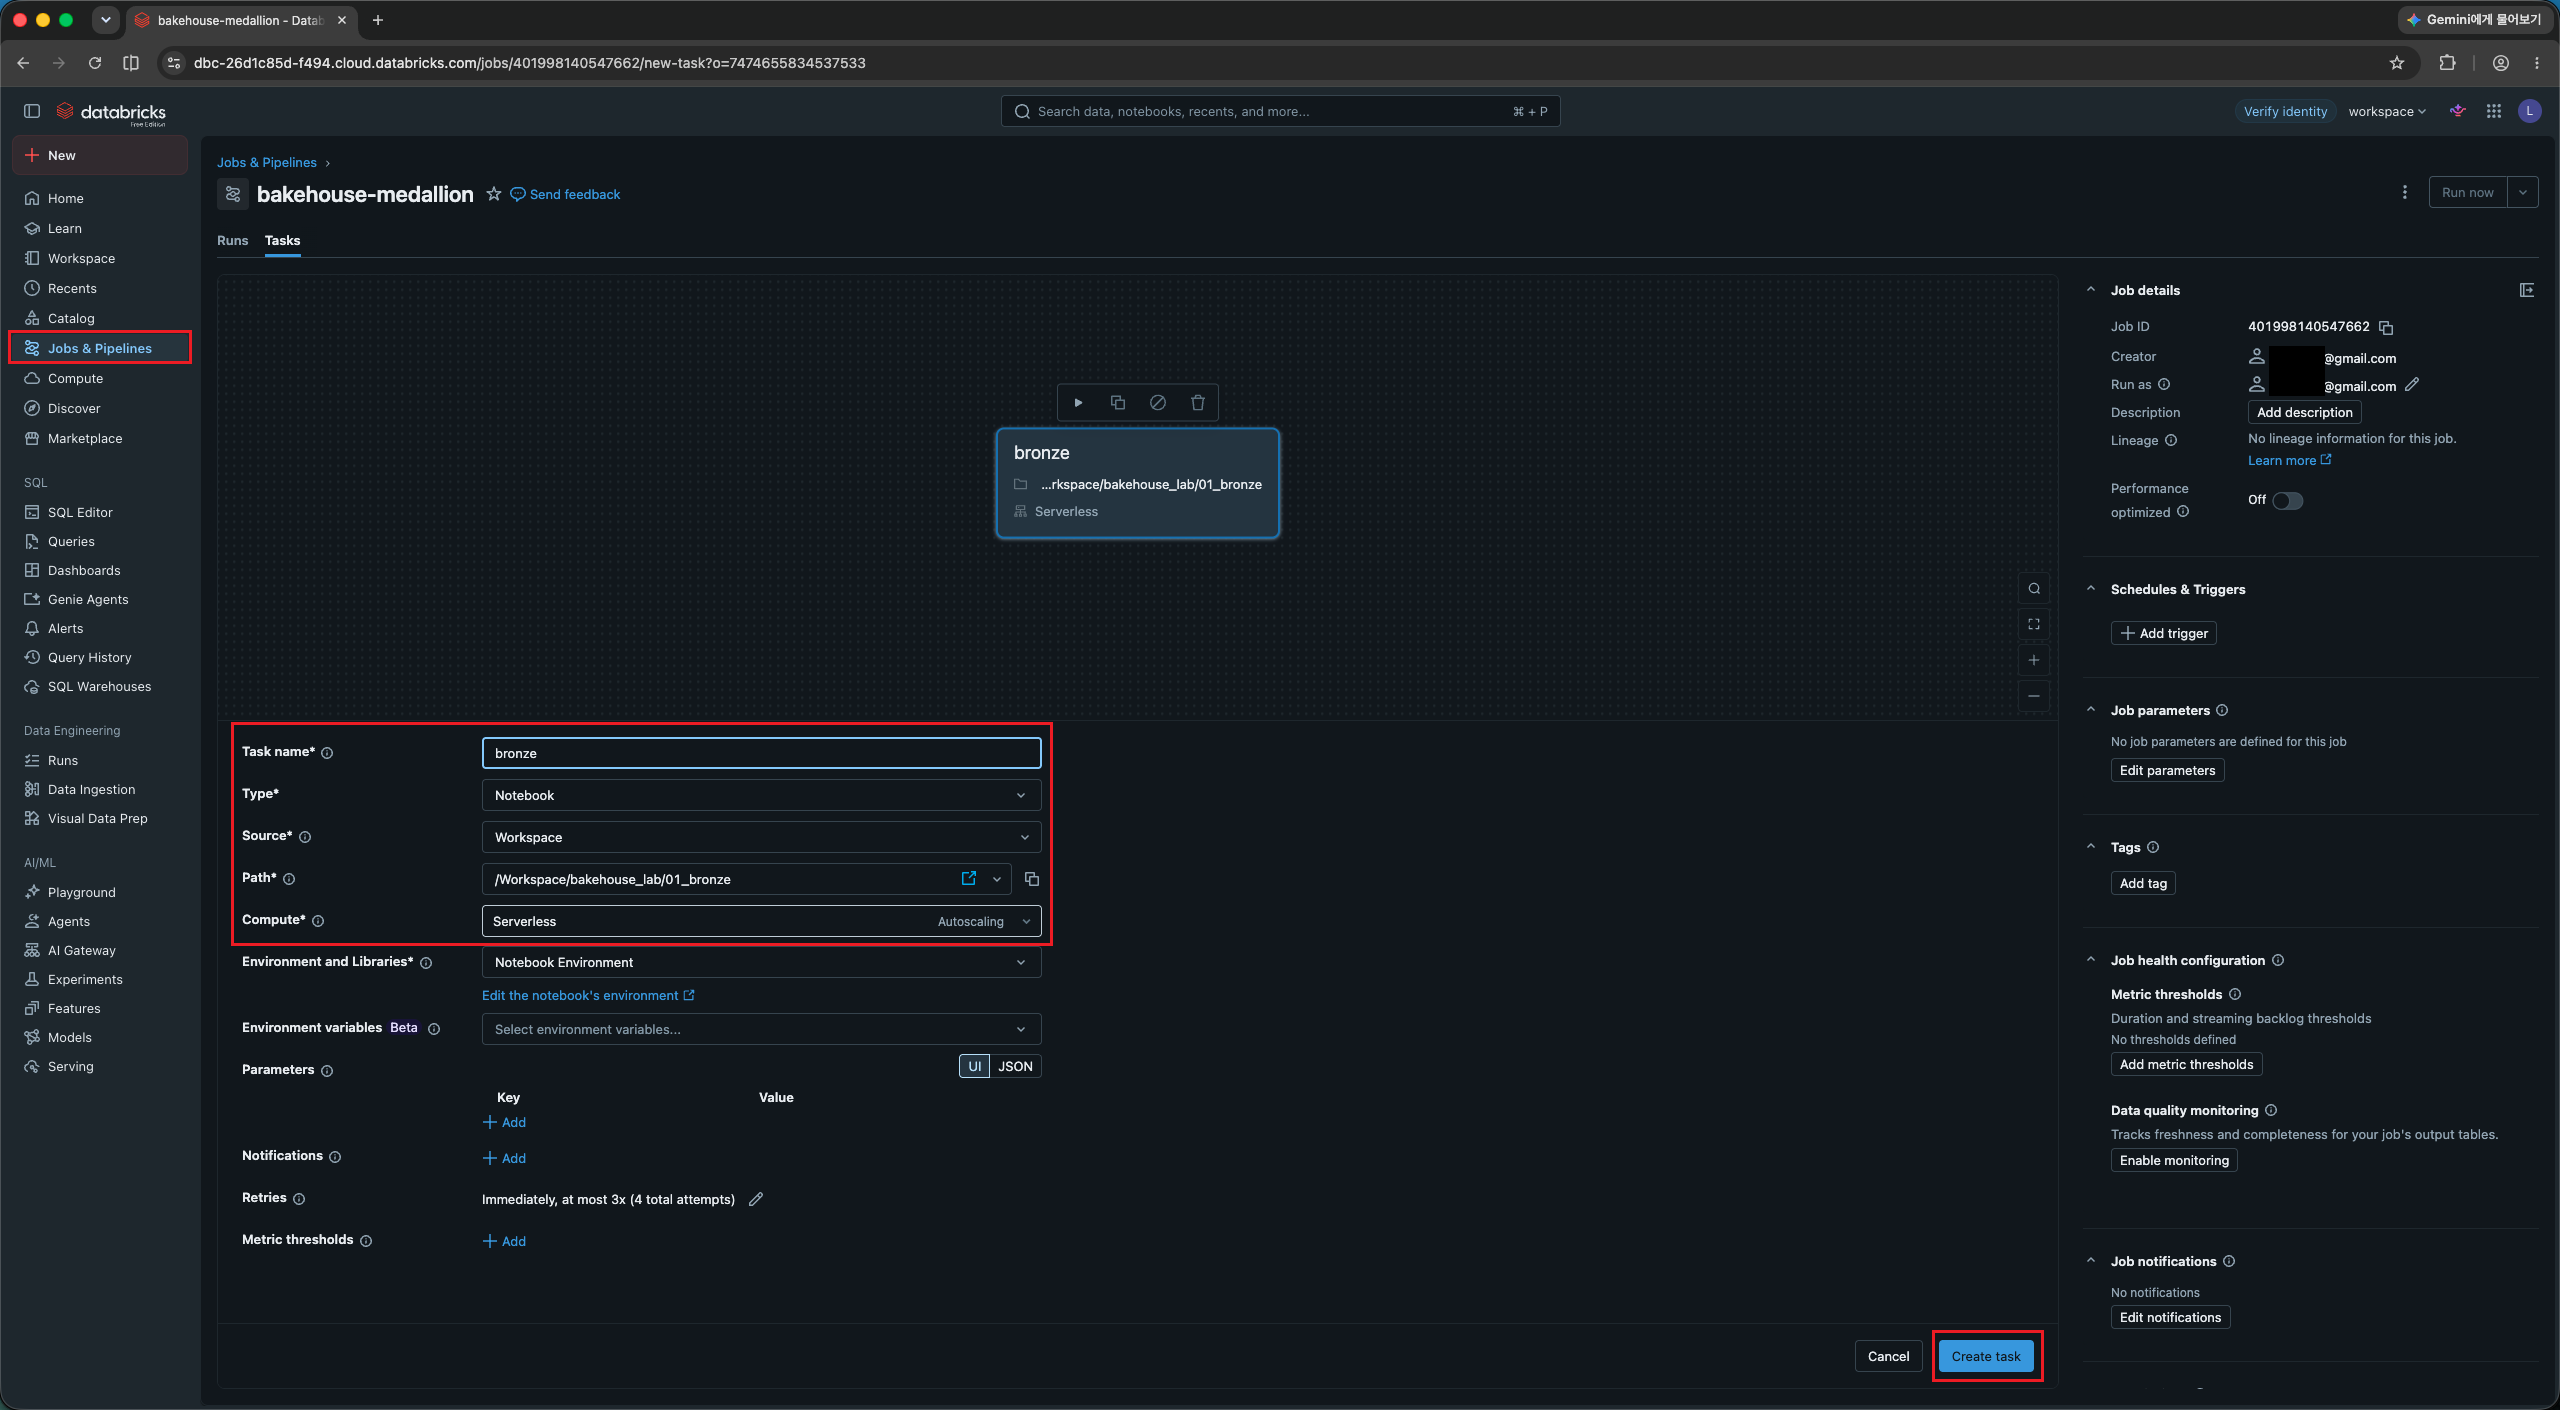
Task: Edit the retry policy with the pencil icon
Action: [756, 1199]
